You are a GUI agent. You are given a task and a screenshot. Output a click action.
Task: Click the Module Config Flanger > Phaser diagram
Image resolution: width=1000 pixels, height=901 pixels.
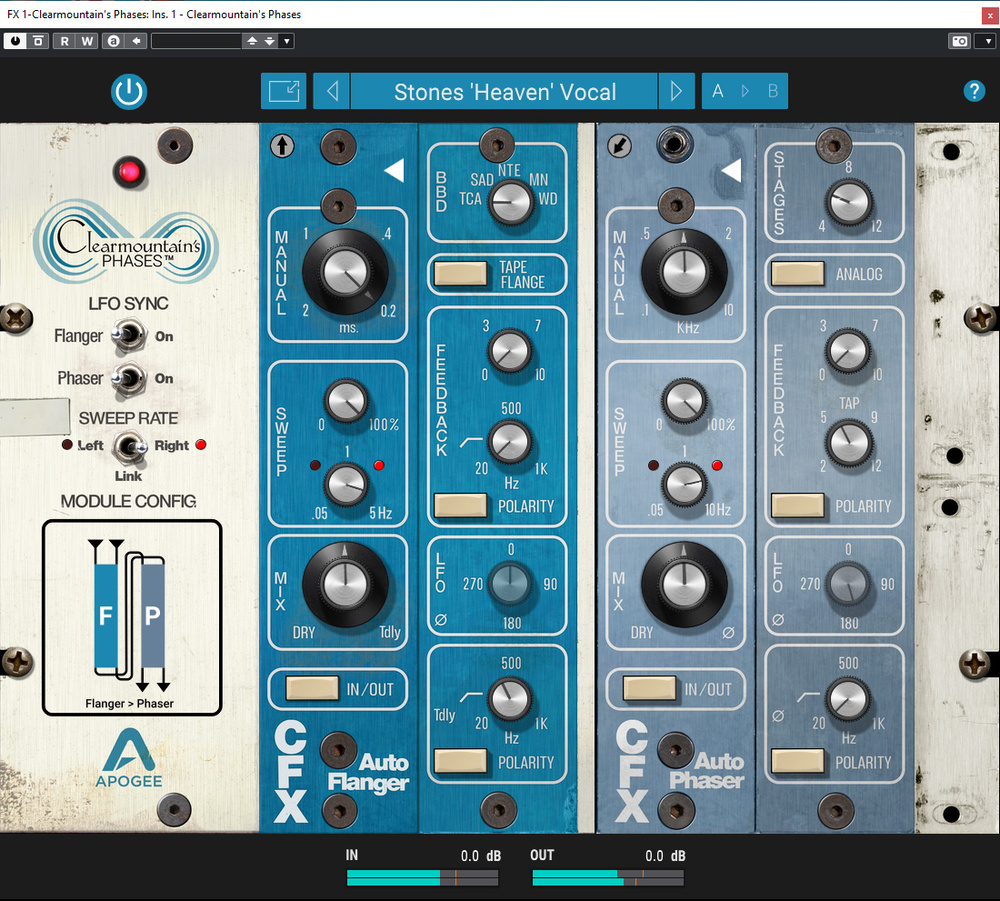tap(132, 617)
